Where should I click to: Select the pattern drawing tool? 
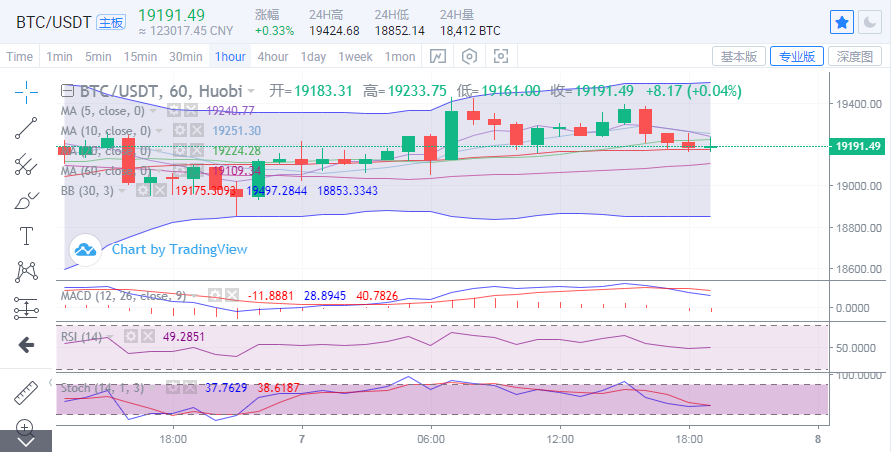[x=26, y=271]
